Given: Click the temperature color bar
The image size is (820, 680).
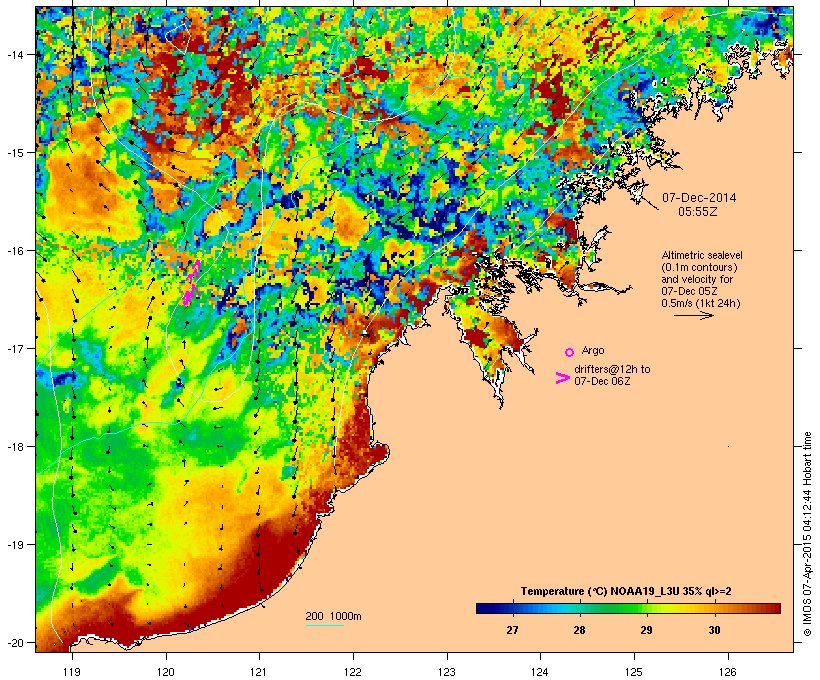Looking at the screenshot, I should pos(628,608).
